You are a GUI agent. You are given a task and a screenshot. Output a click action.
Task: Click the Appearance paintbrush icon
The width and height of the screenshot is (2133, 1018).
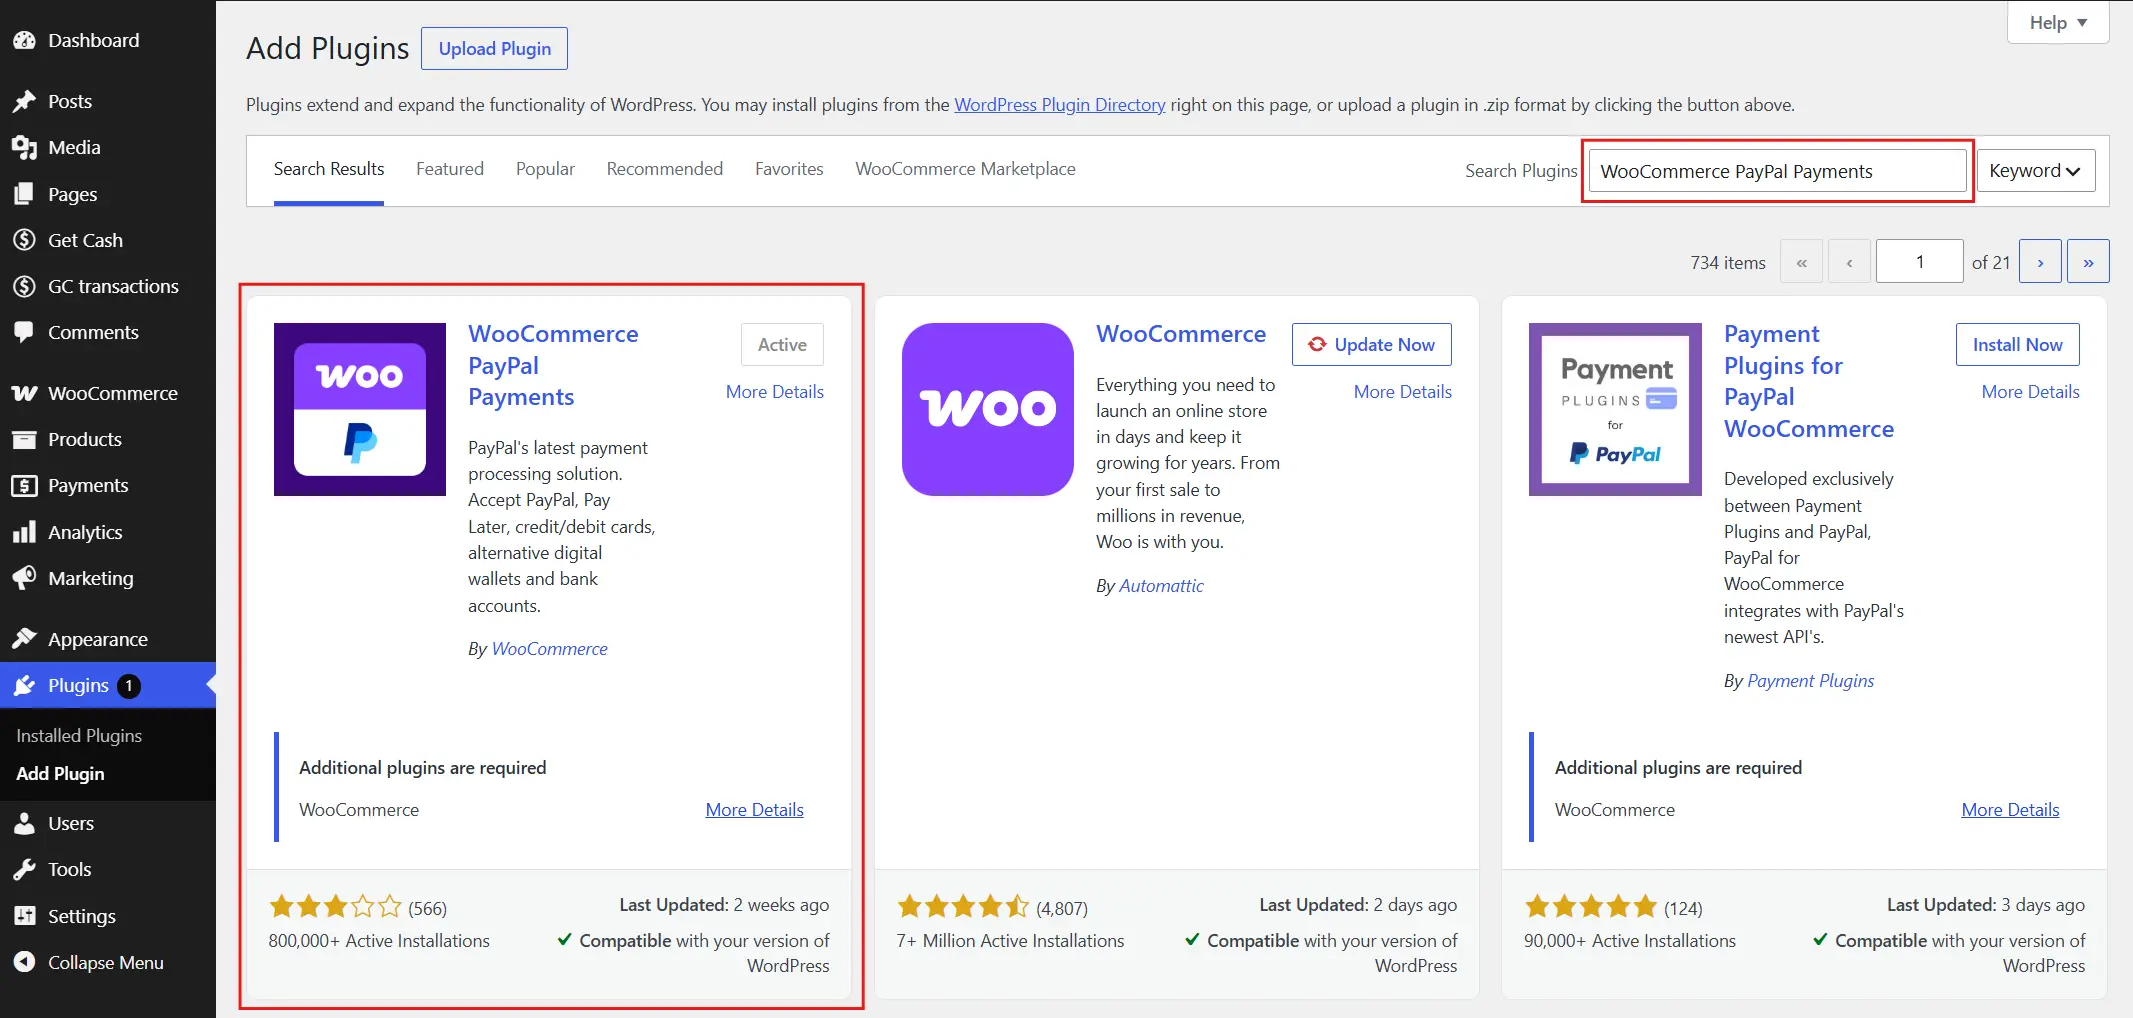(24, 639)
